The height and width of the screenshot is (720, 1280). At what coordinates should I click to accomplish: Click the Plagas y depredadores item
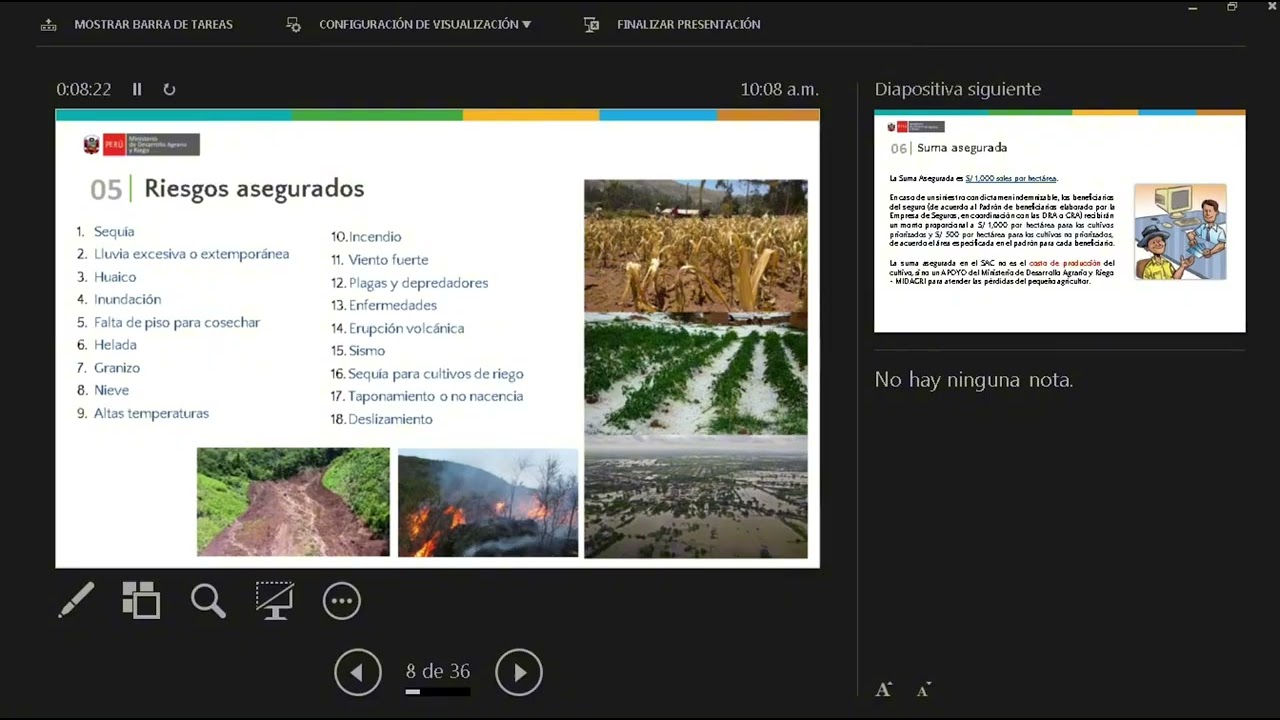tap(418, 283)
